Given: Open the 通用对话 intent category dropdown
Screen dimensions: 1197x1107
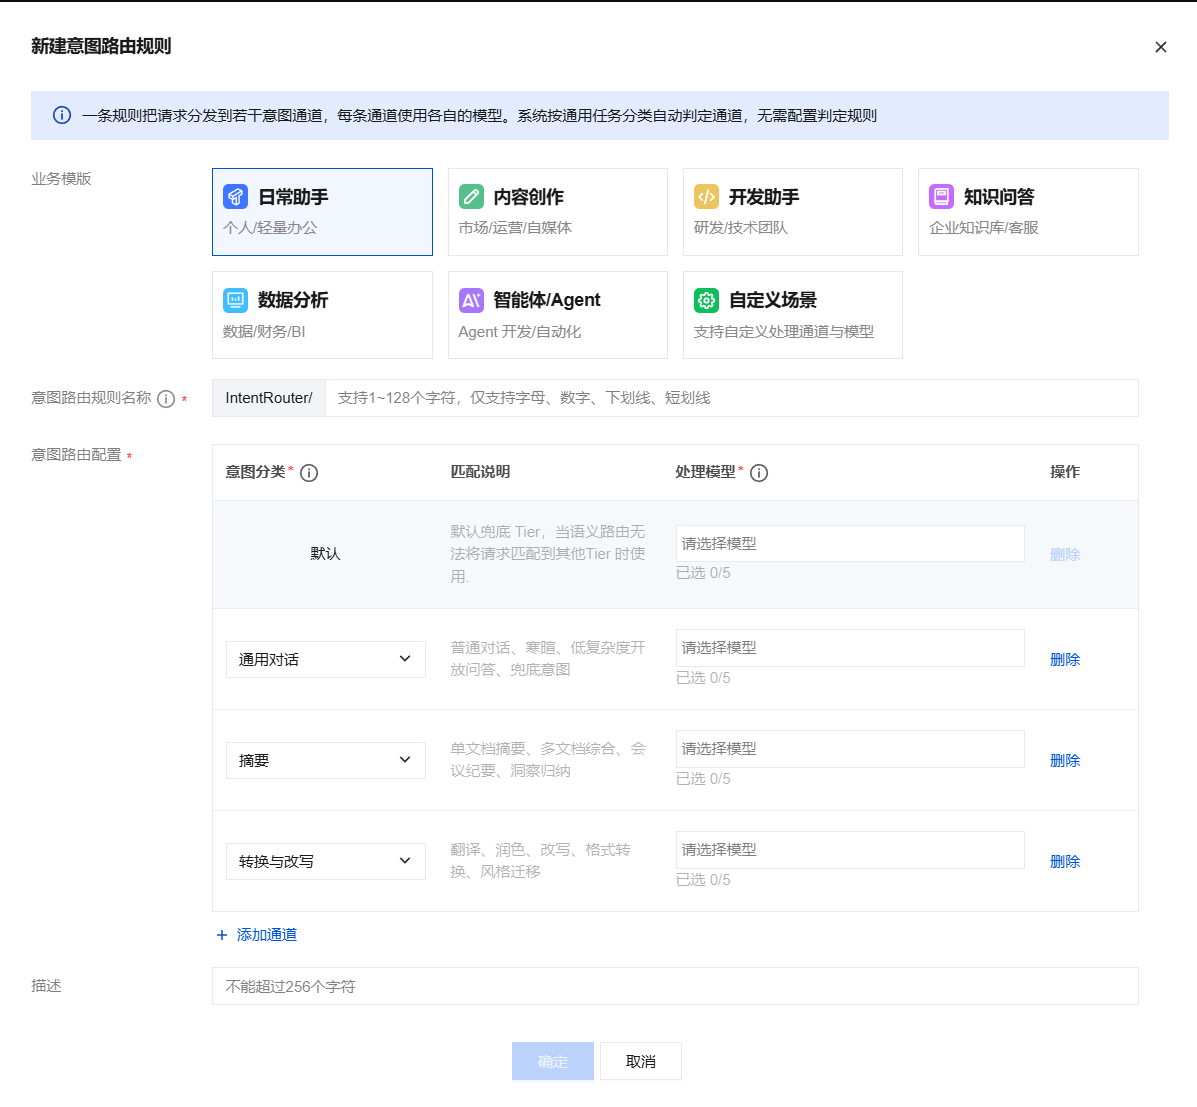Looking at the screenshot, I should pos(326,660).
